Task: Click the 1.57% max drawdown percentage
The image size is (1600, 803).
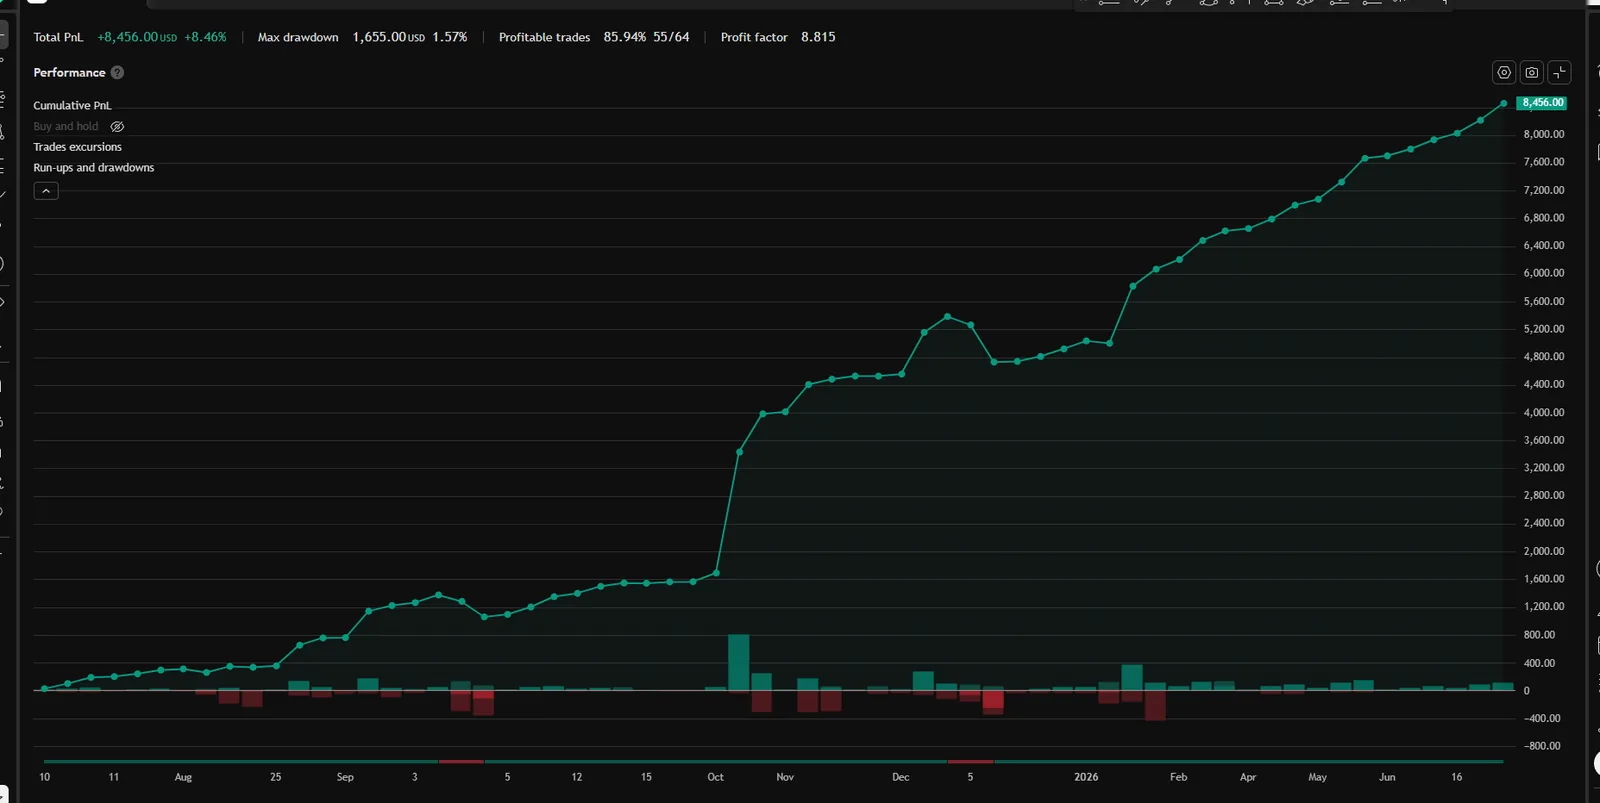Action: pos(449,37)
